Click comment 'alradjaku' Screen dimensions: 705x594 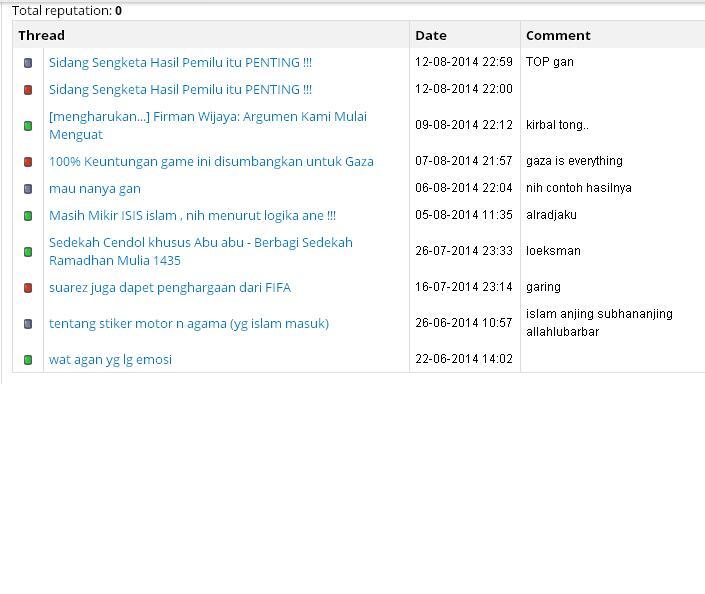[551, 215]
